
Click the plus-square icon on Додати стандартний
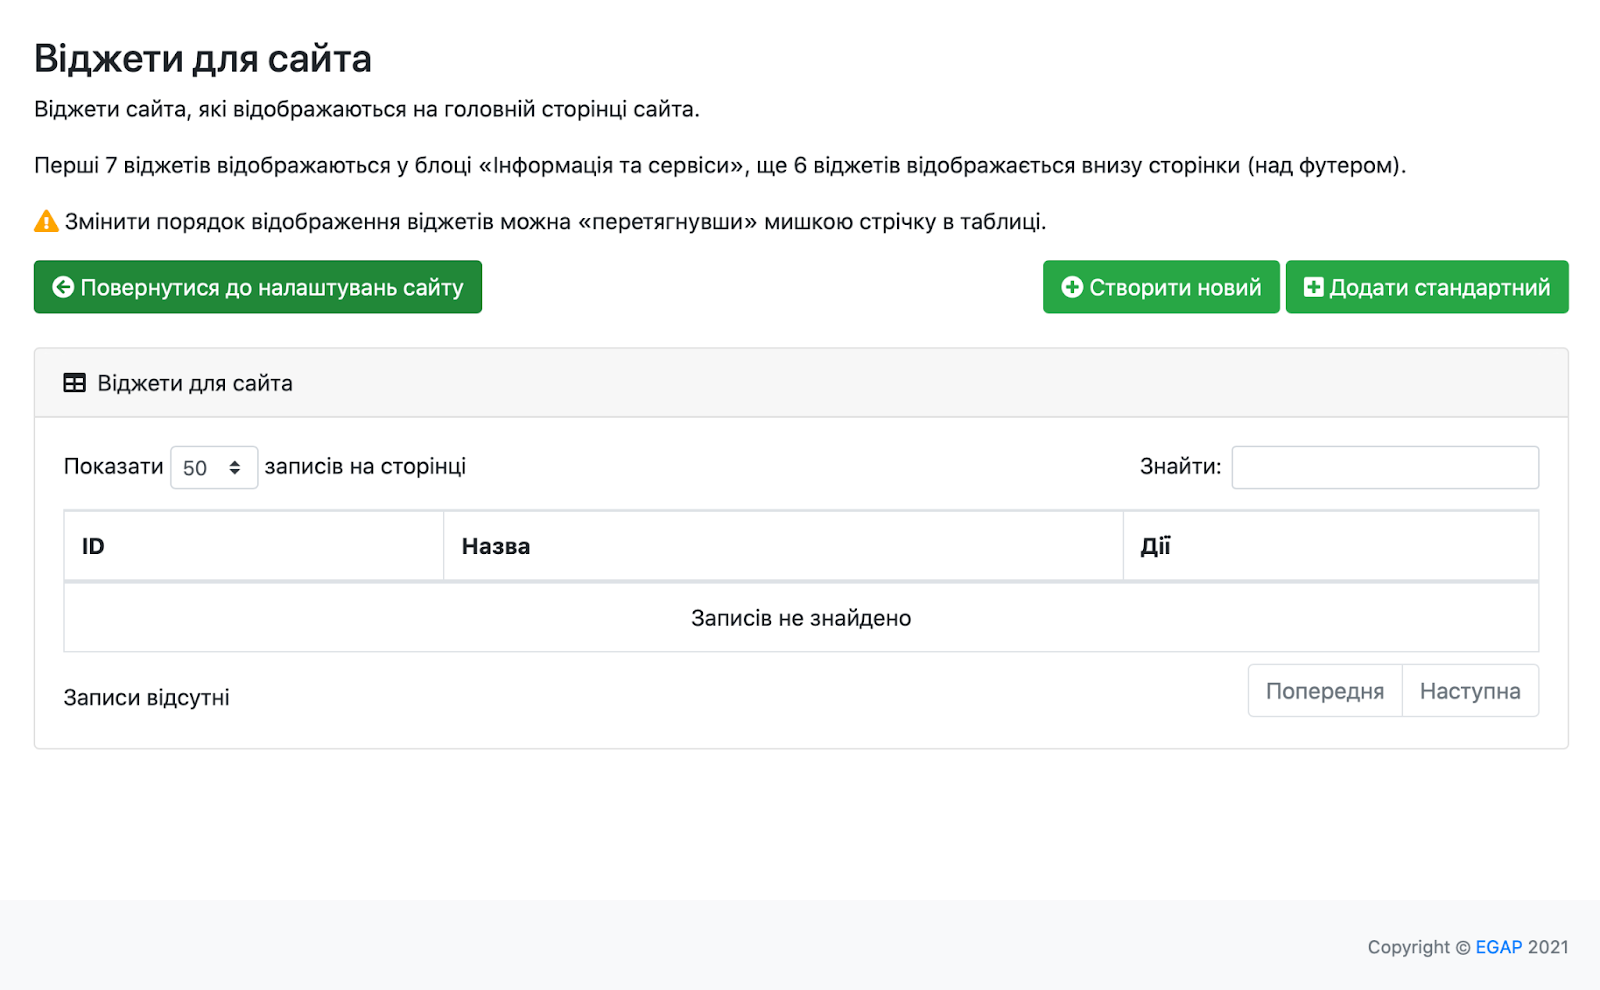[1313, 288]
